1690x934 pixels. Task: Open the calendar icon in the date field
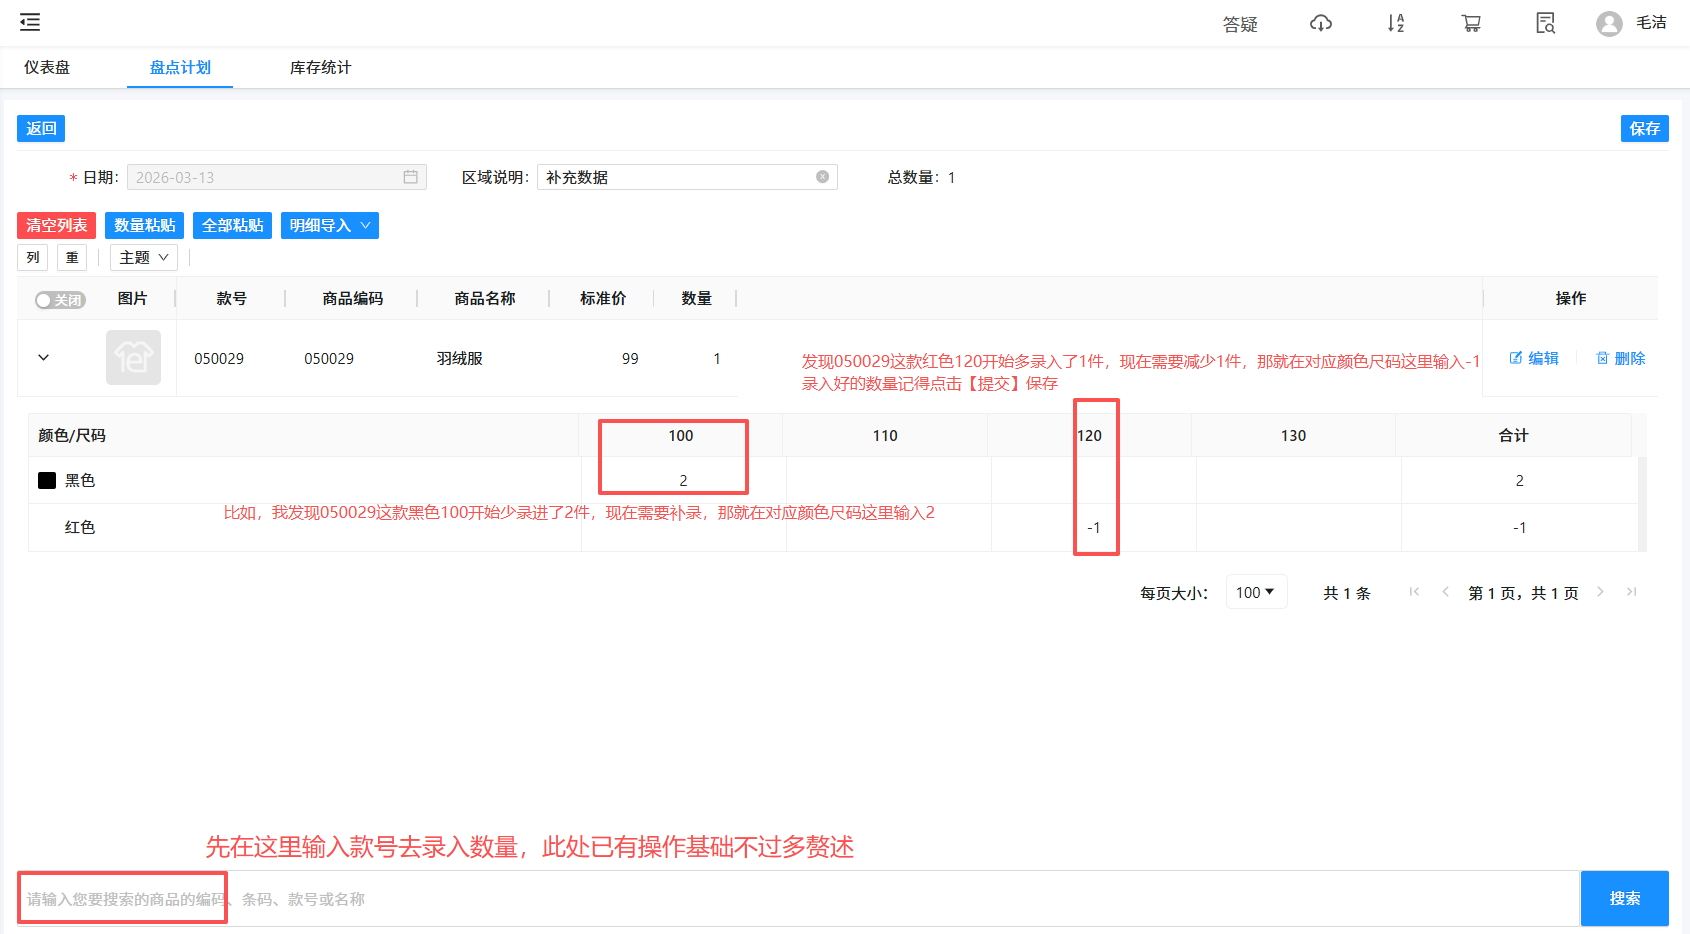click(x=410, y=176)
